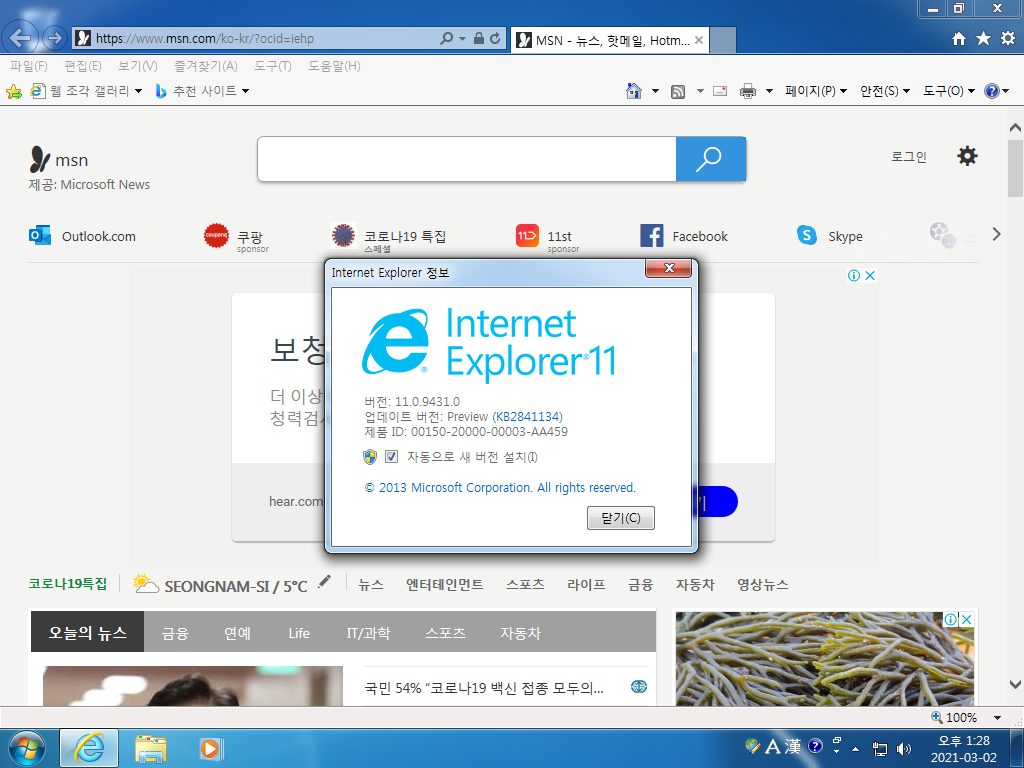
Task: Expand the address bar autocomplete dropdown arrow
Action: (x=462, y=39)
